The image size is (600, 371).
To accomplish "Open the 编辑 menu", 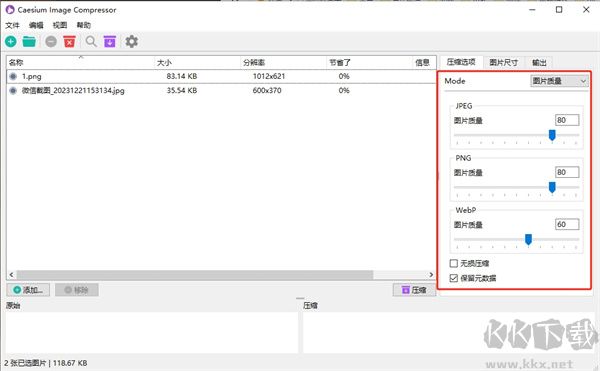I will [36, 25].
